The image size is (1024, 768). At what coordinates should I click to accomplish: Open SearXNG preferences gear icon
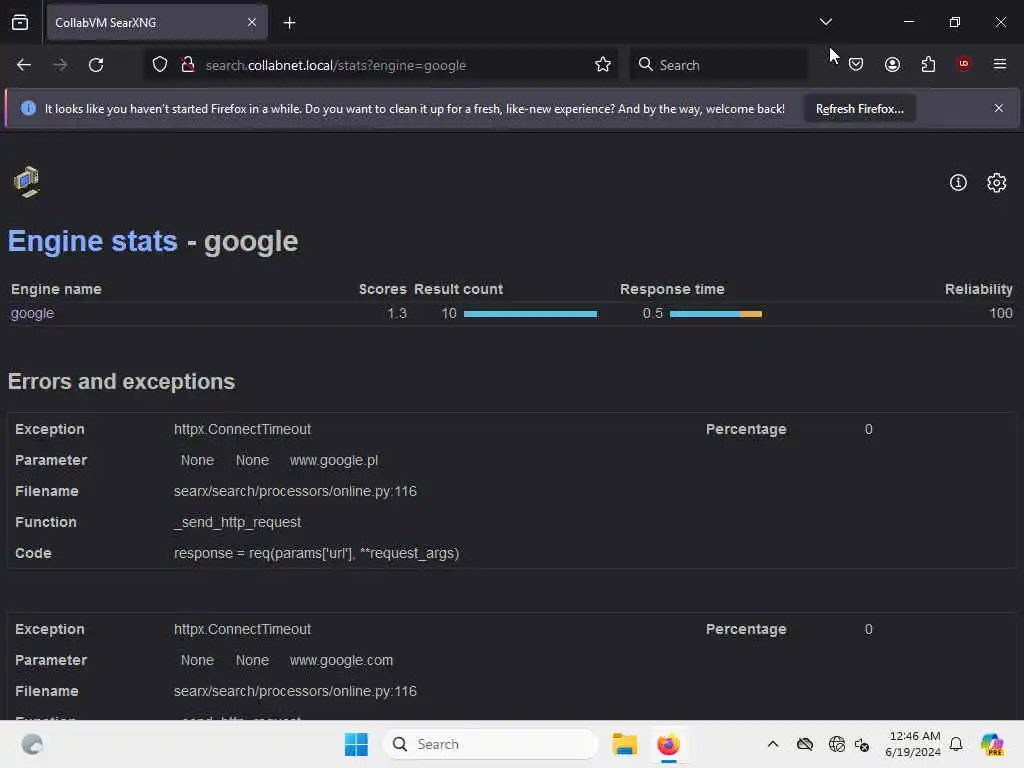coord(997,183)
